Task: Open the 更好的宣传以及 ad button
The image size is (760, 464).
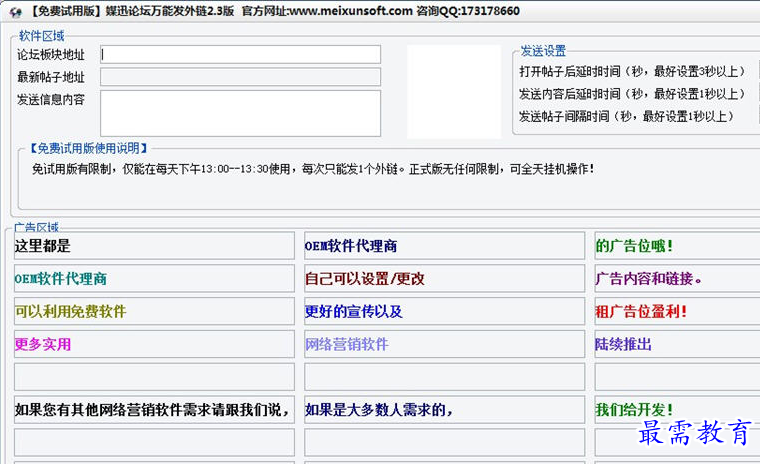Action: 444,311
